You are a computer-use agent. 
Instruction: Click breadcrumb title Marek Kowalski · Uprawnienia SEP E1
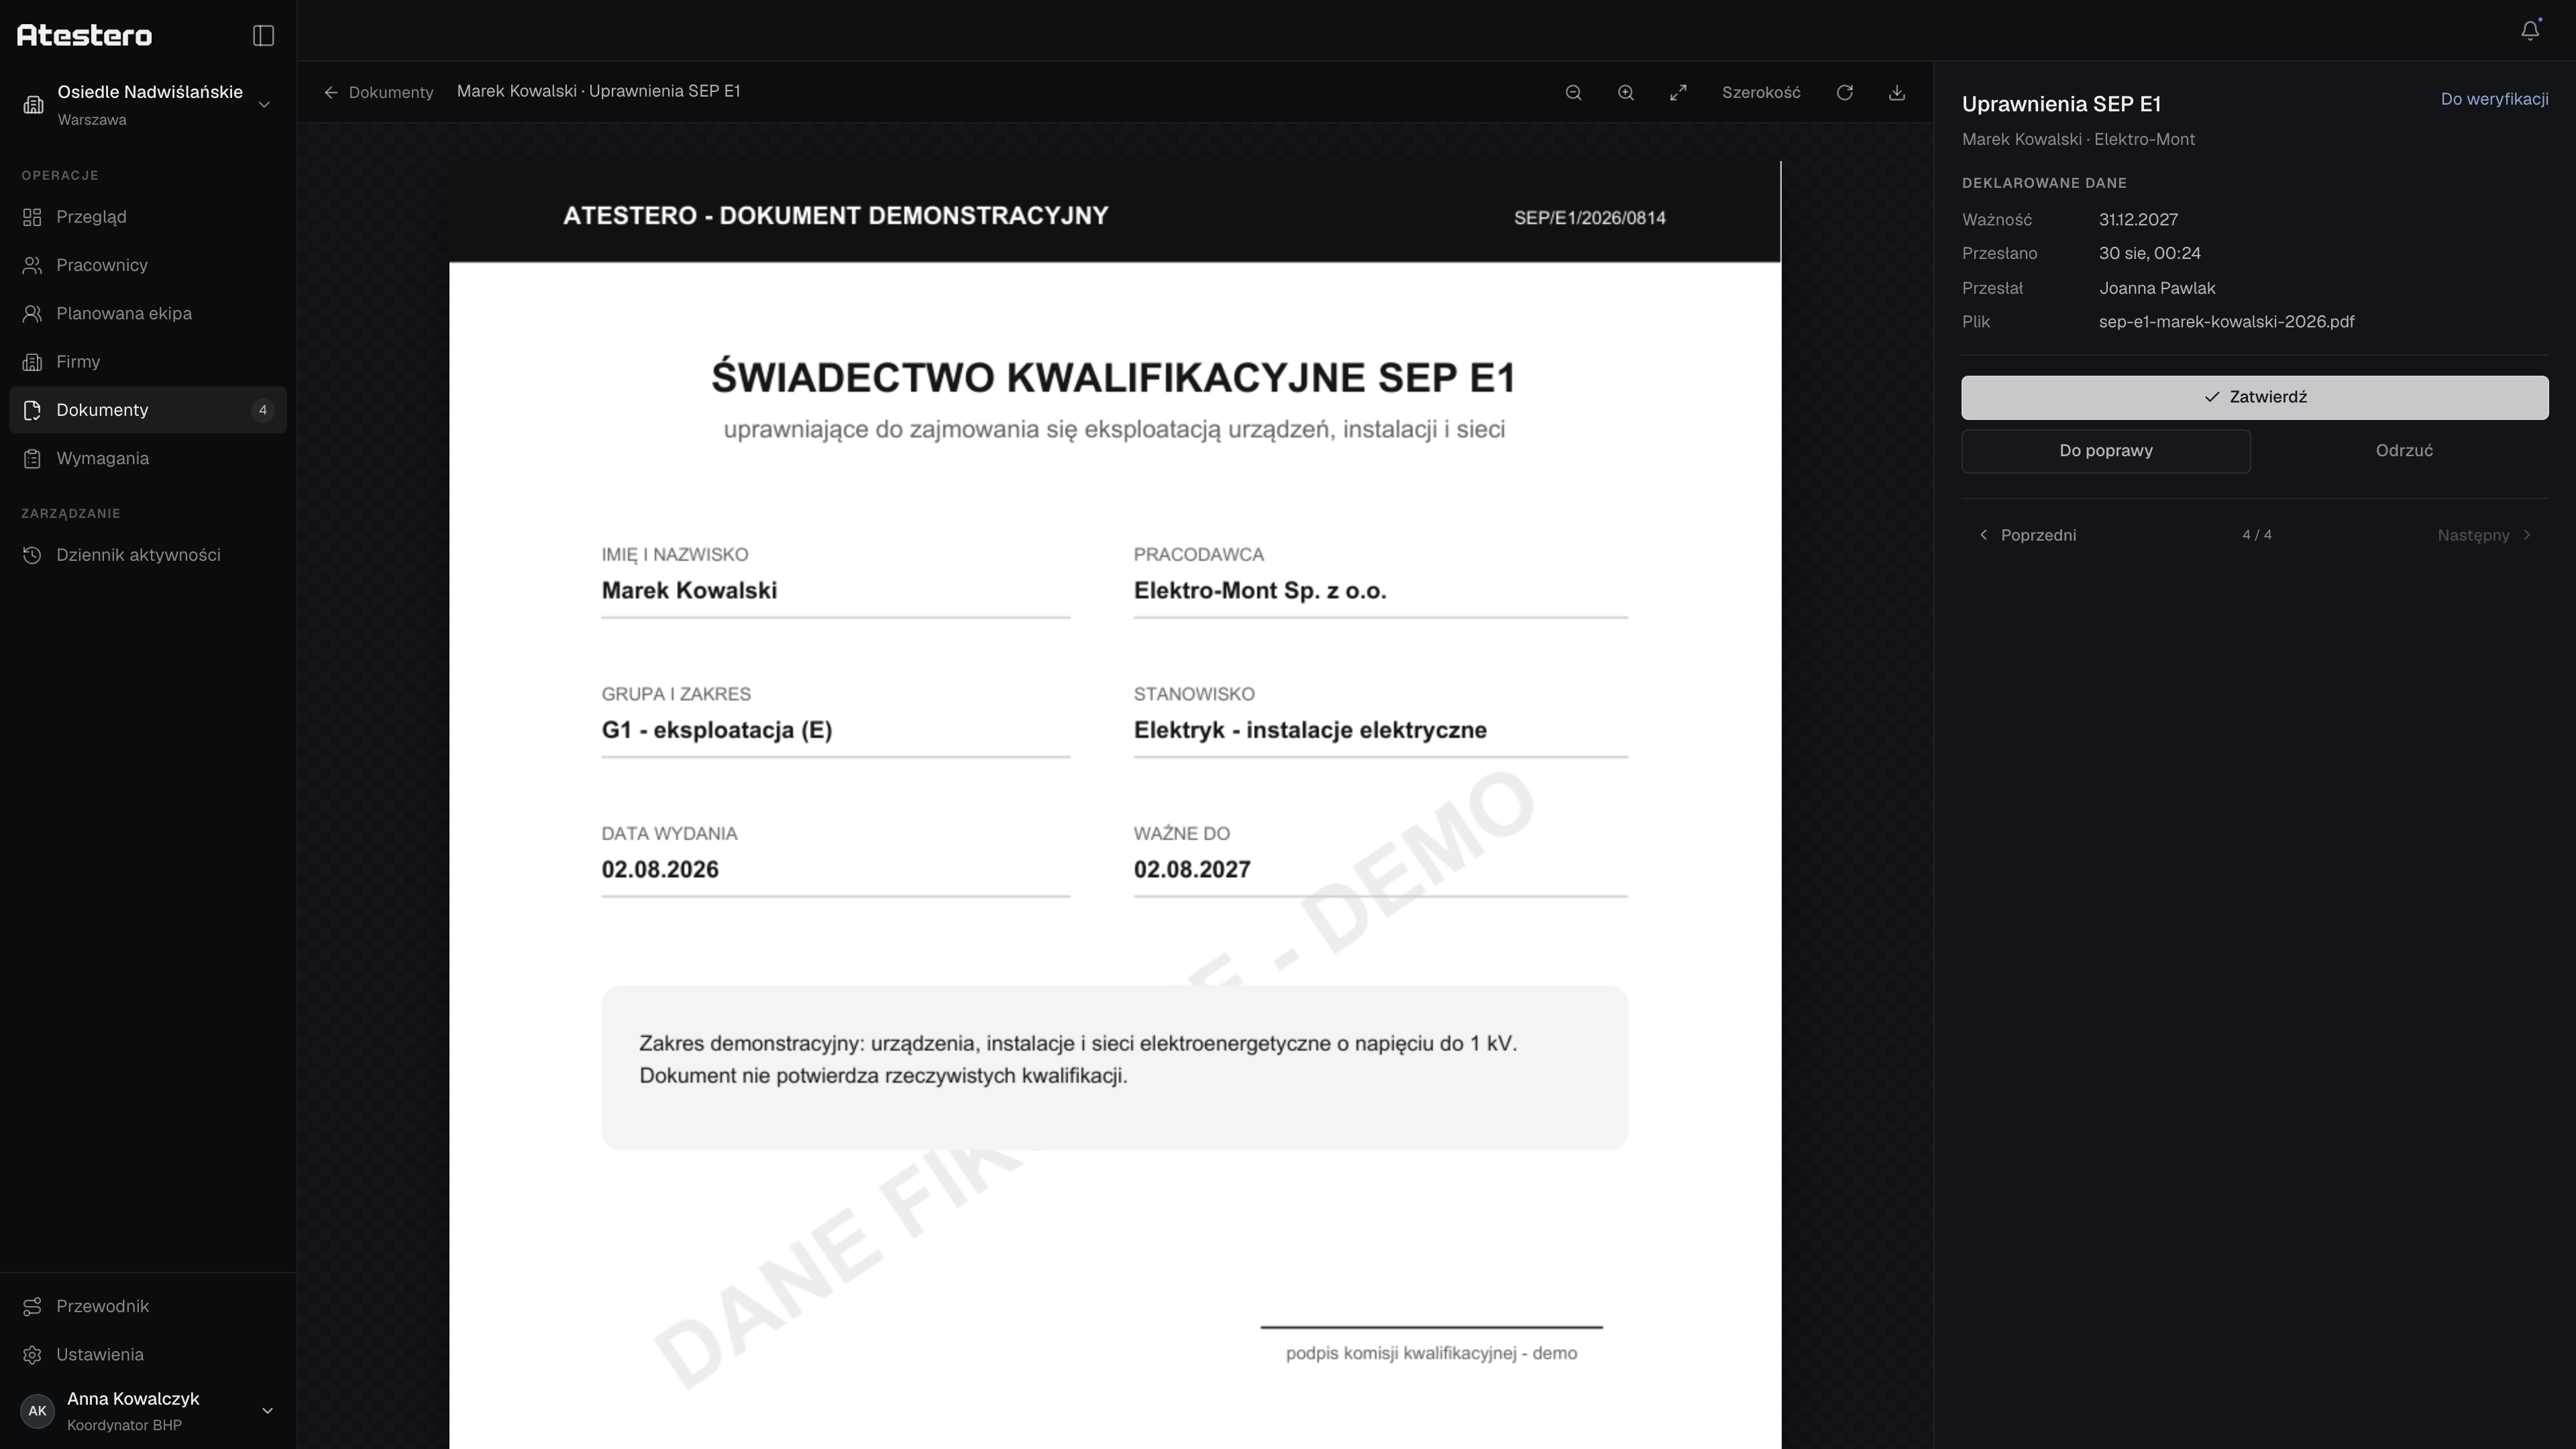point(599,92)
